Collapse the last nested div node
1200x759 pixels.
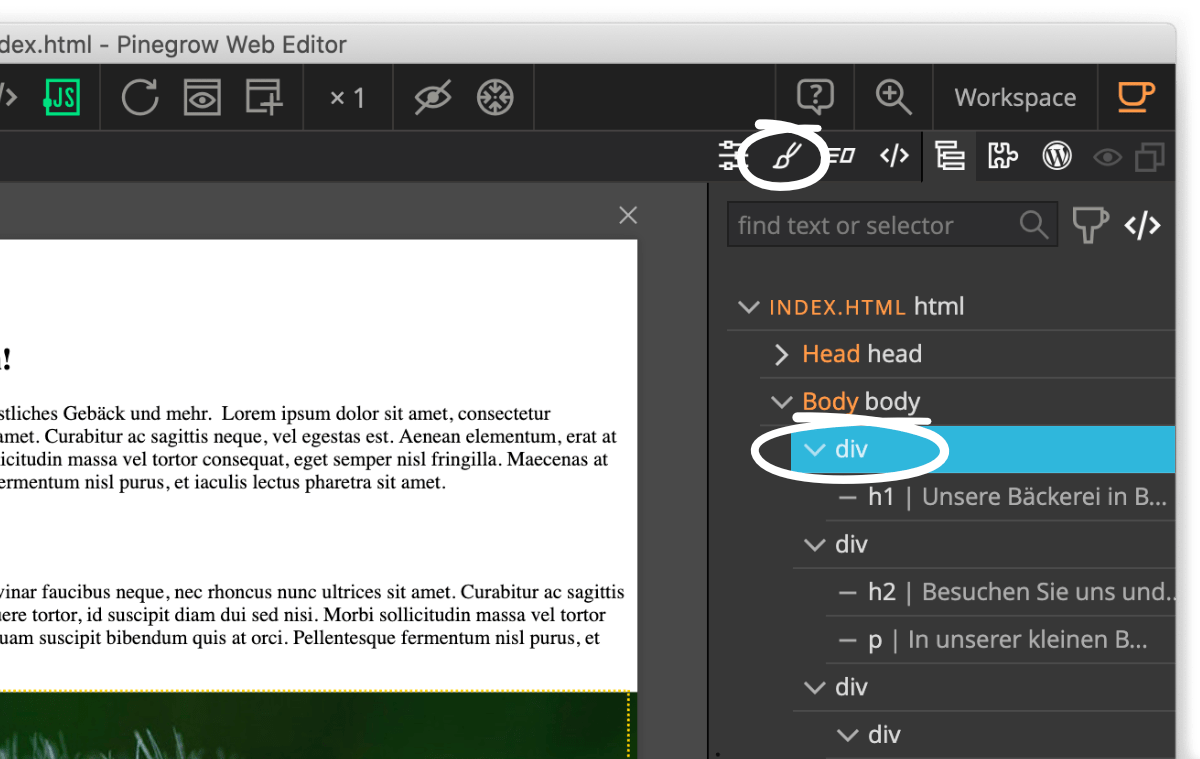click(x=848, y=735)
